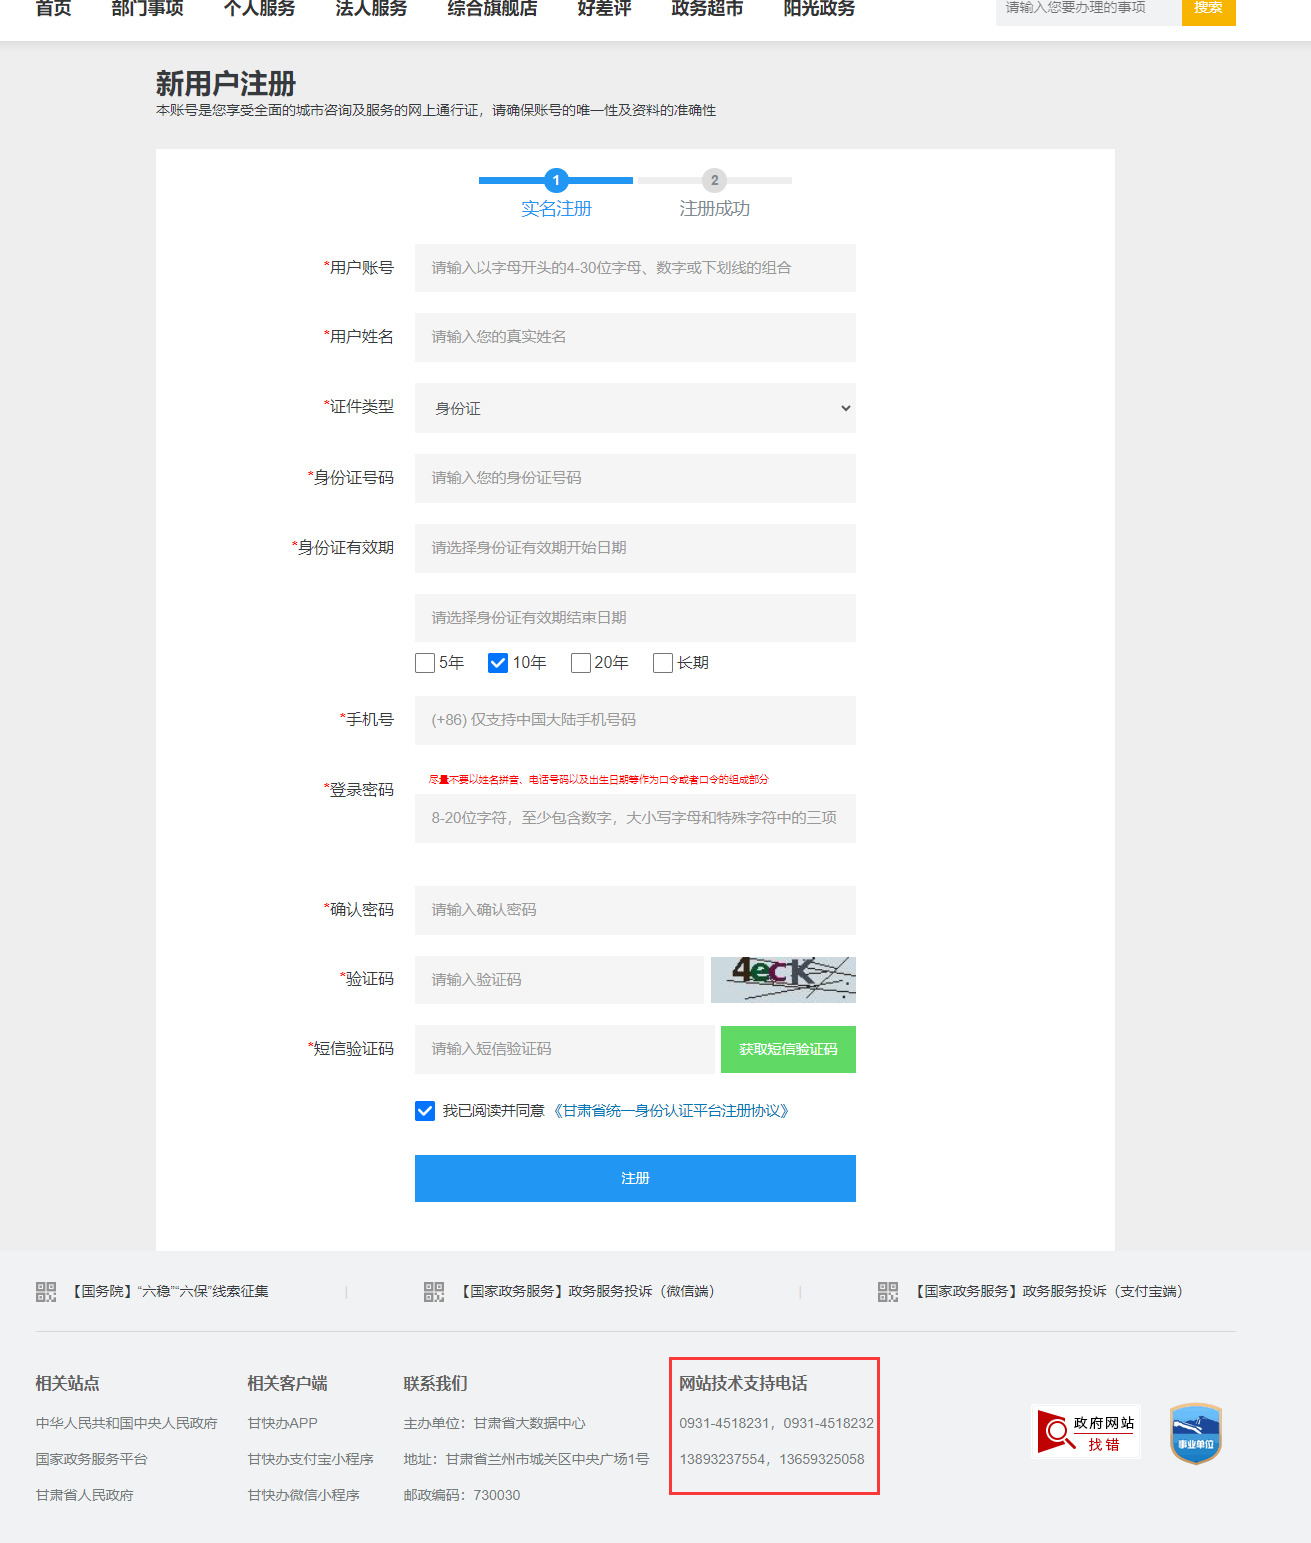This screenshot has width=1311, height=1543.
Task: Click the blue 事业单位 shield emblem
Action: (1196, 1433)
